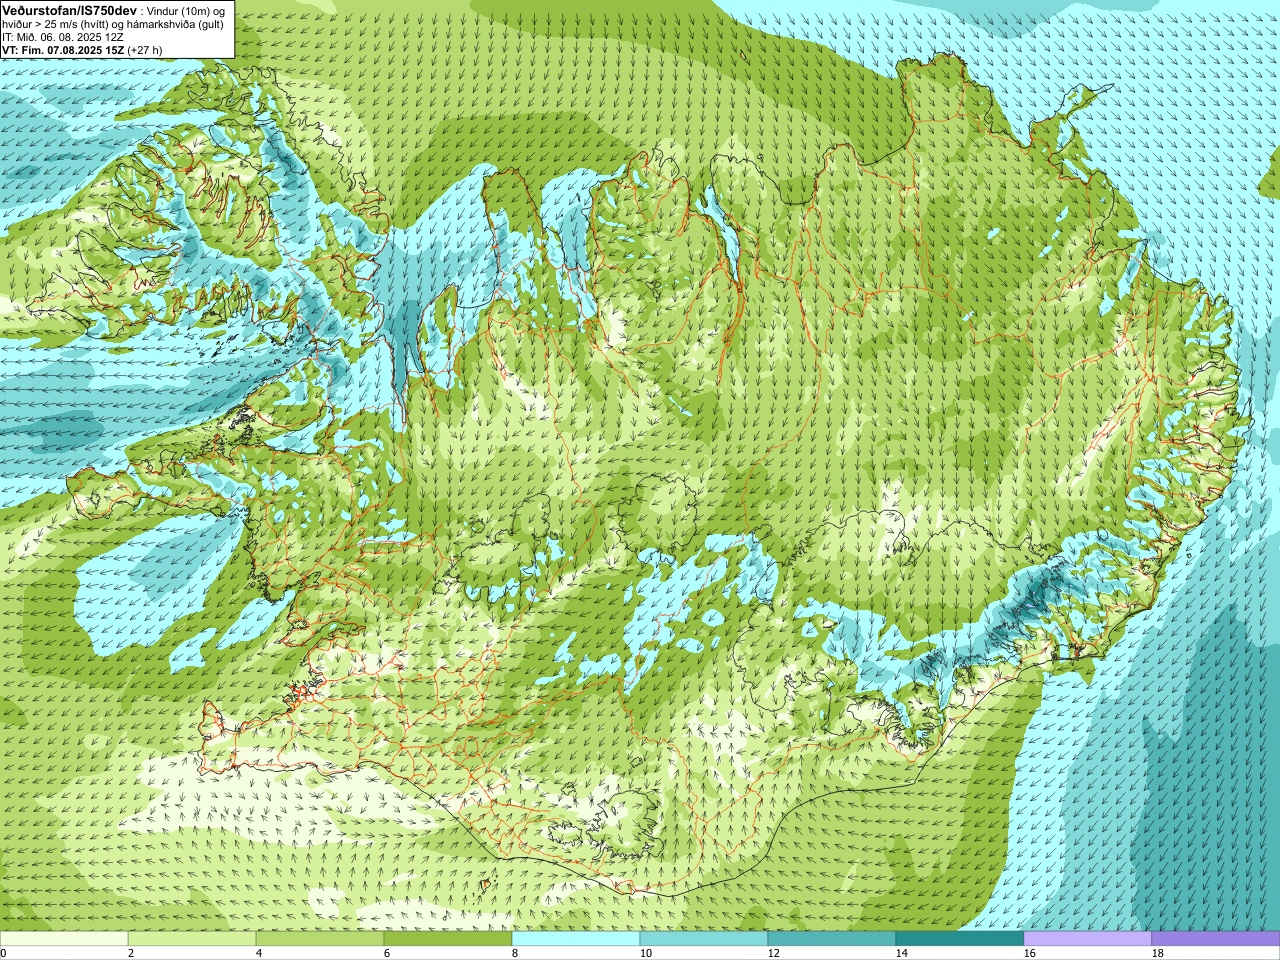The image size is (1280, 960).
Task: Click the legend scale label "6"
Action: click(x=387, y=954)
